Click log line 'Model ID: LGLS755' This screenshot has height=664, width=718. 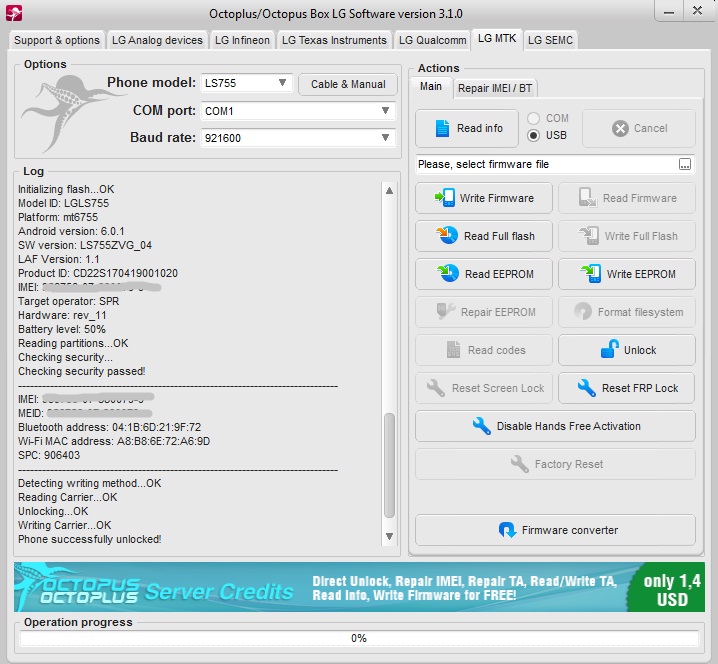(x=63, y=203)
